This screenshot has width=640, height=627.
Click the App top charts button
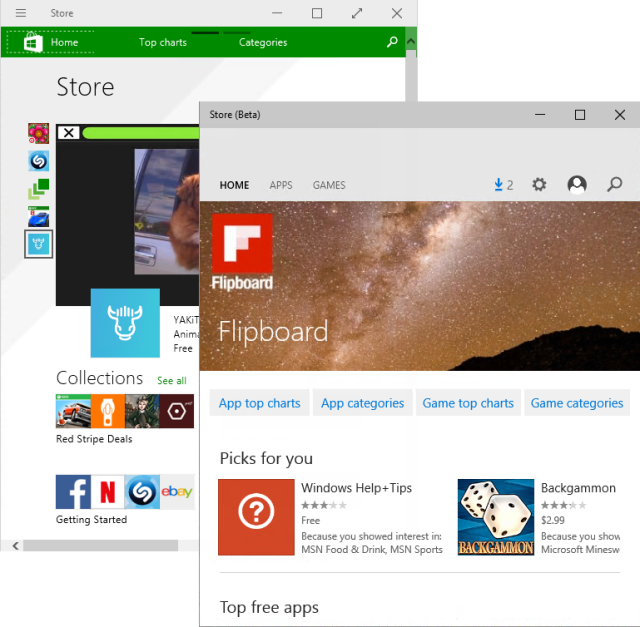pyautogui.click(x=260, y=403)
